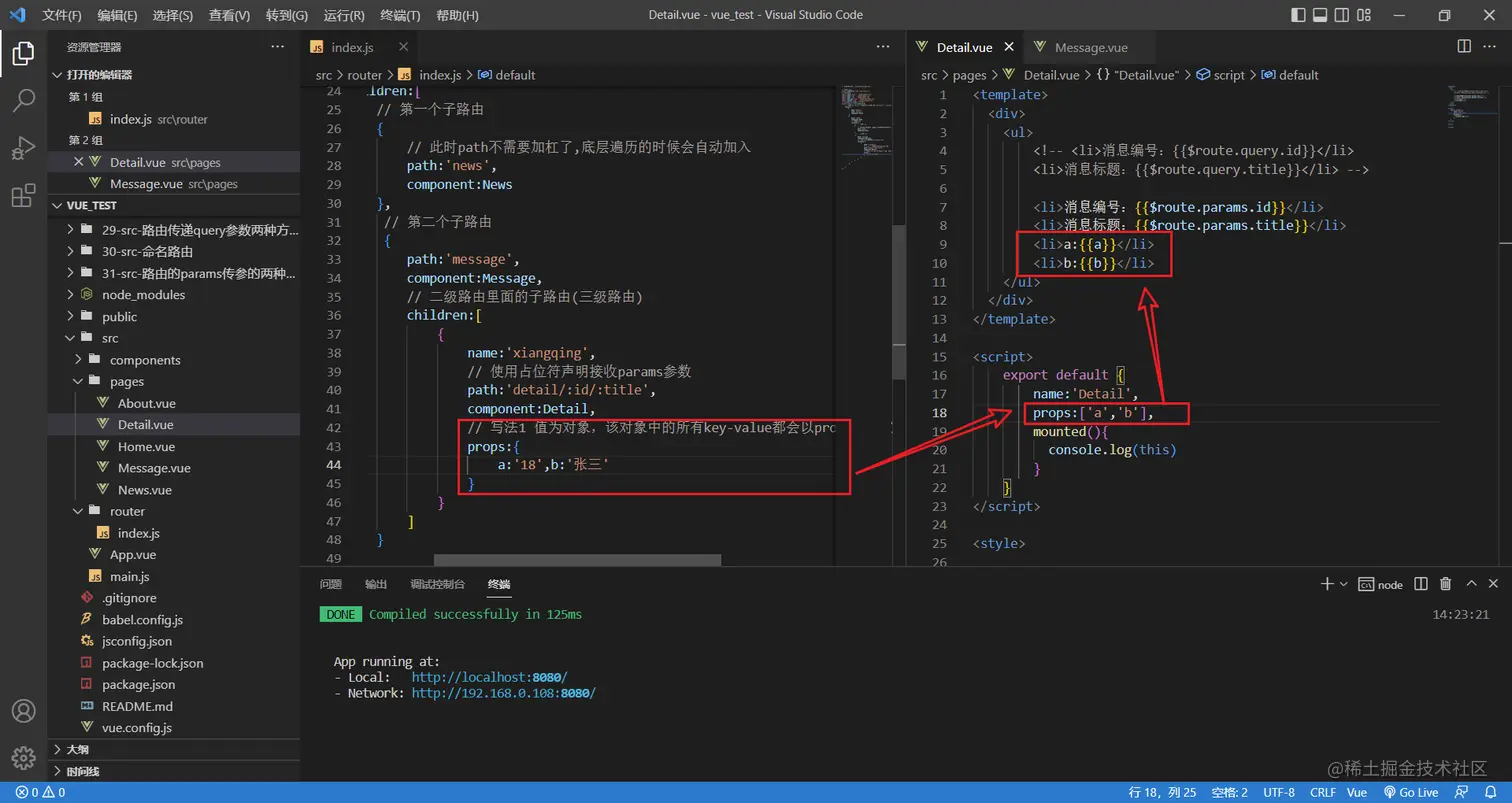Toggle secondary sidebar layout icon
The width and height of the screenshot is (1512, 803).
[1340, 15]
